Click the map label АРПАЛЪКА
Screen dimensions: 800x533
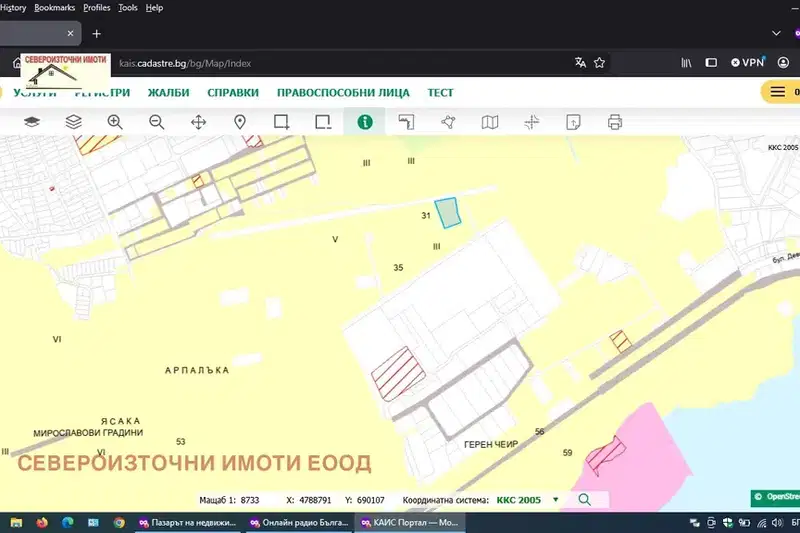pyautogui.click(x=197, y=370)
